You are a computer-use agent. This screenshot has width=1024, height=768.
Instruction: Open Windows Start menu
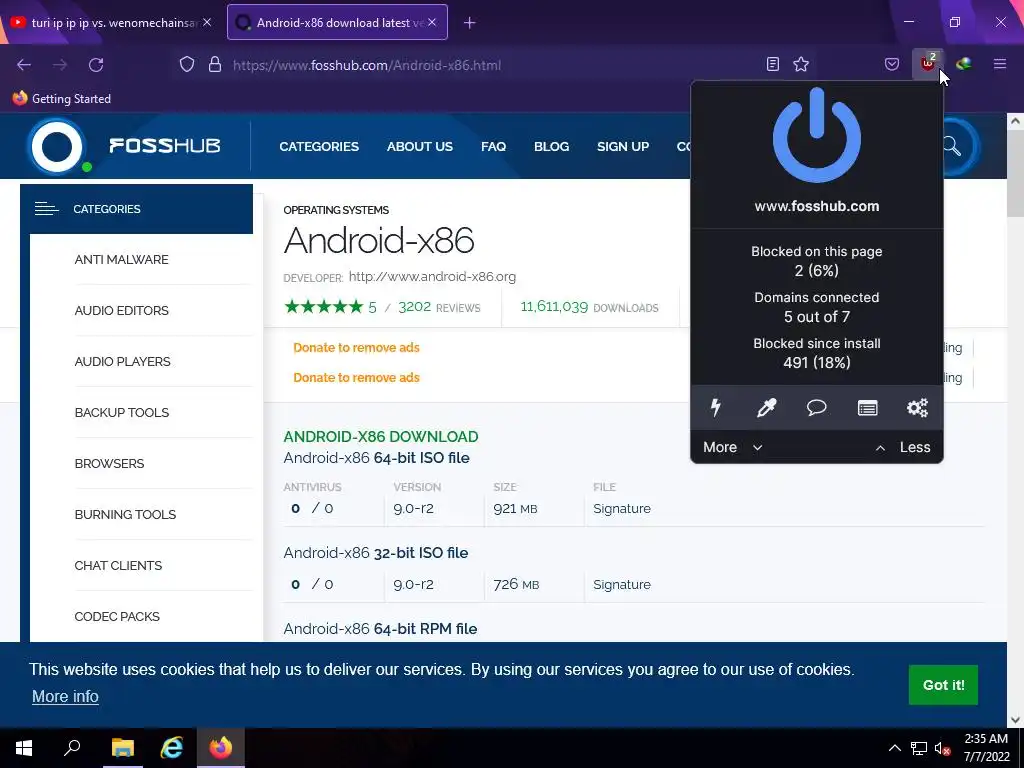pyautogui.click(x=24, y=748)
